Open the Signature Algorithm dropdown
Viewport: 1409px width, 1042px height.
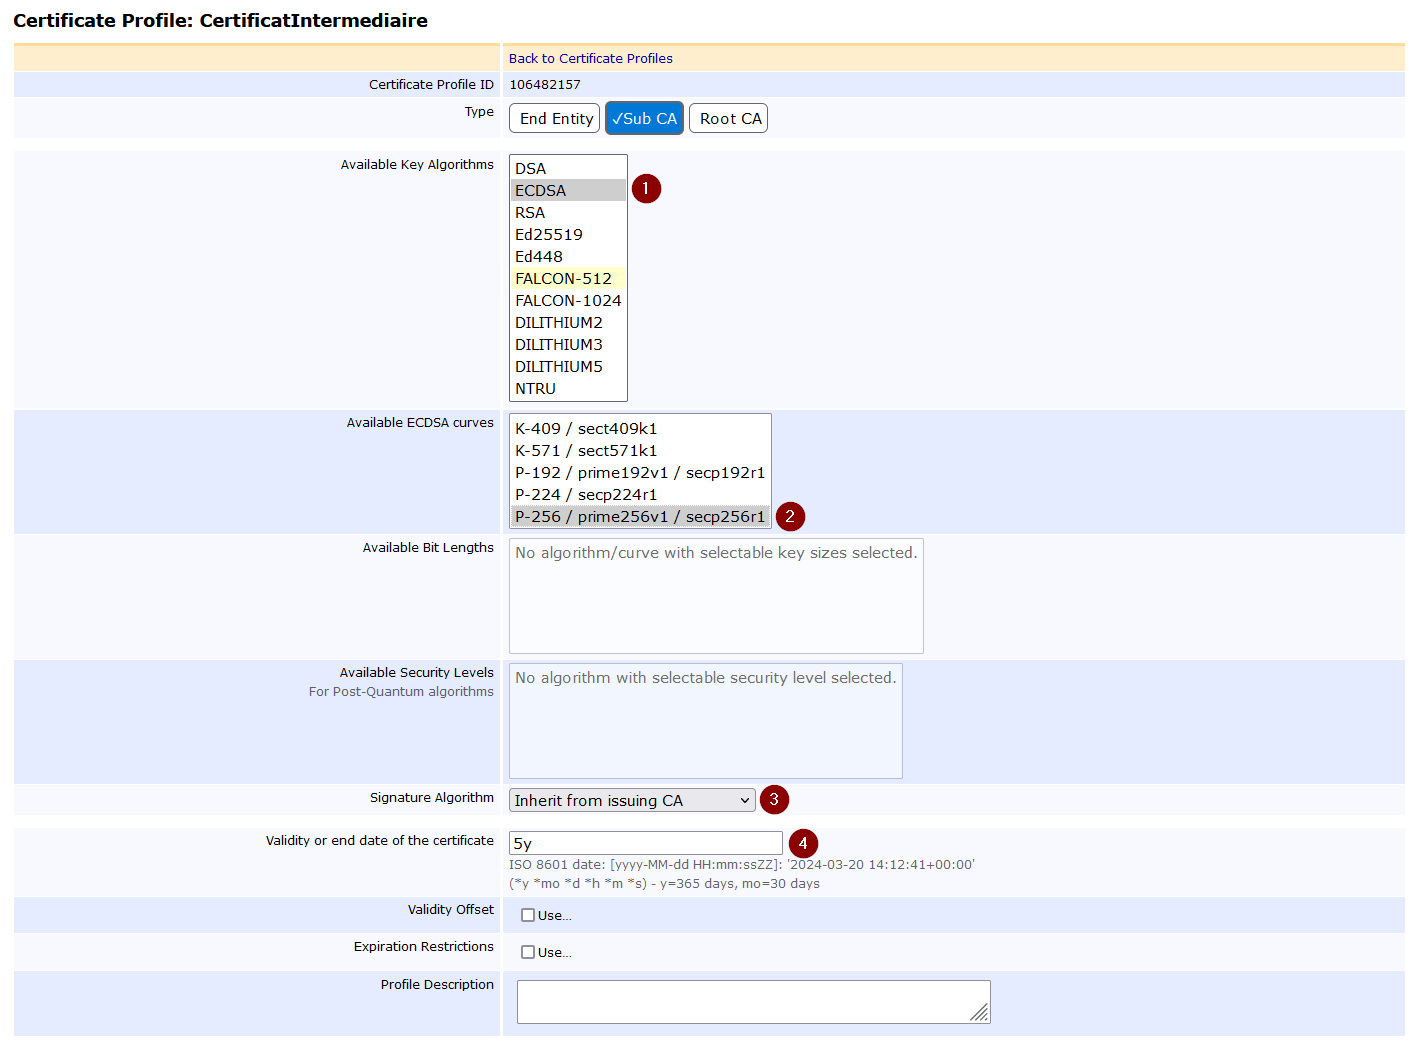pos(631,801)
